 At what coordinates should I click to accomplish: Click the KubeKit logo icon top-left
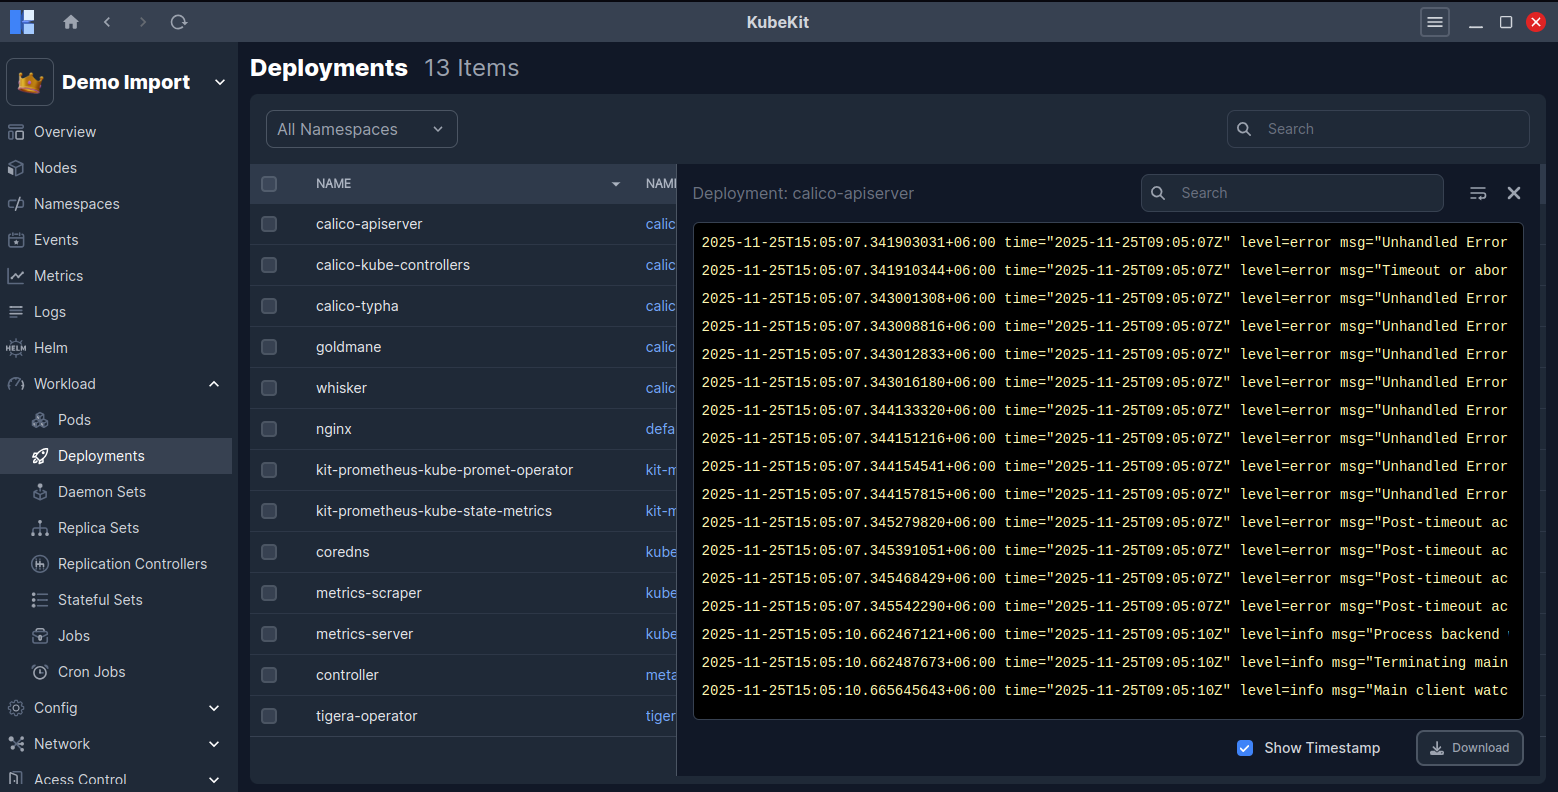coord(21,21)
